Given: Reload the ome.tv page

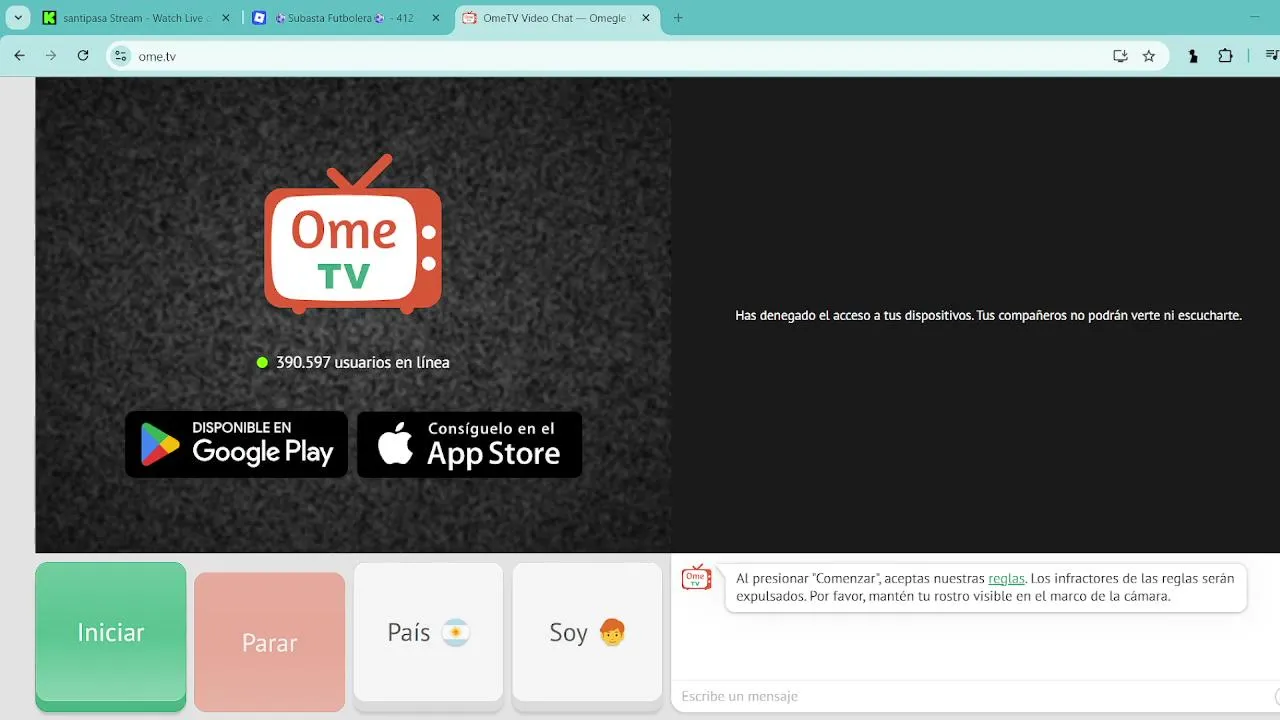Looking at the screenshot, I should tap(83, 56).
